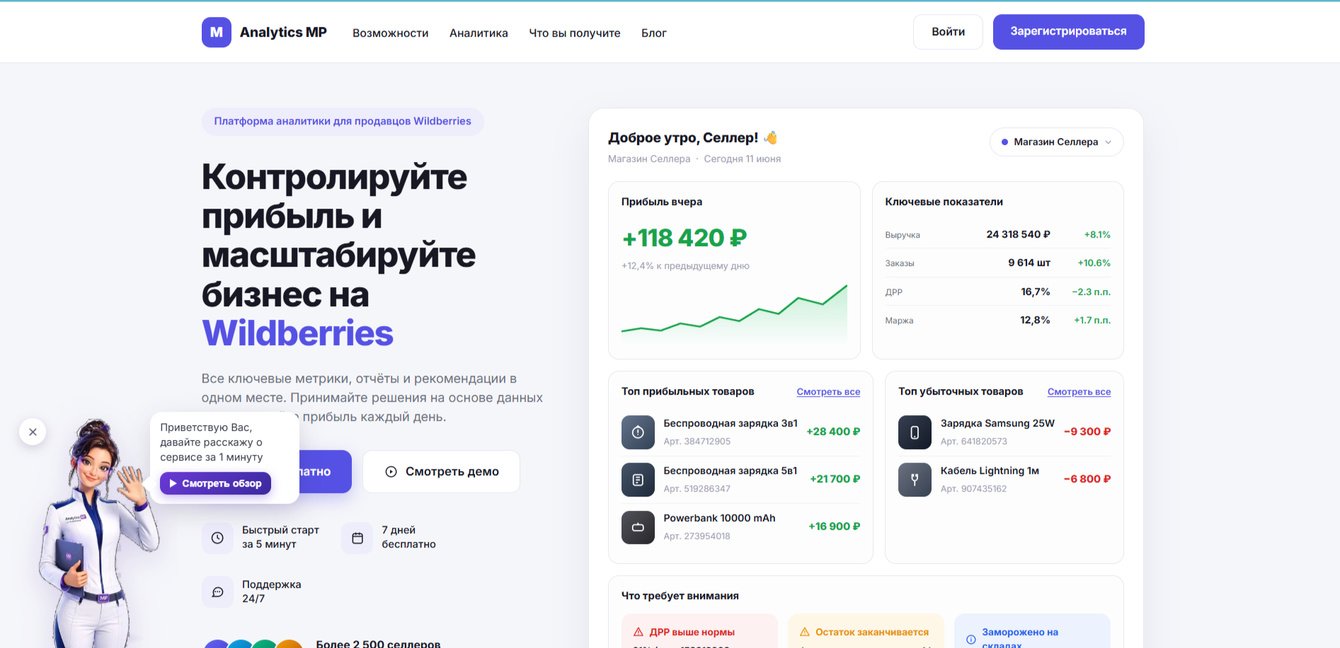The image size is (1340, 648).
Task: Click the Смотреть обзор button
Action: (215, 483)
